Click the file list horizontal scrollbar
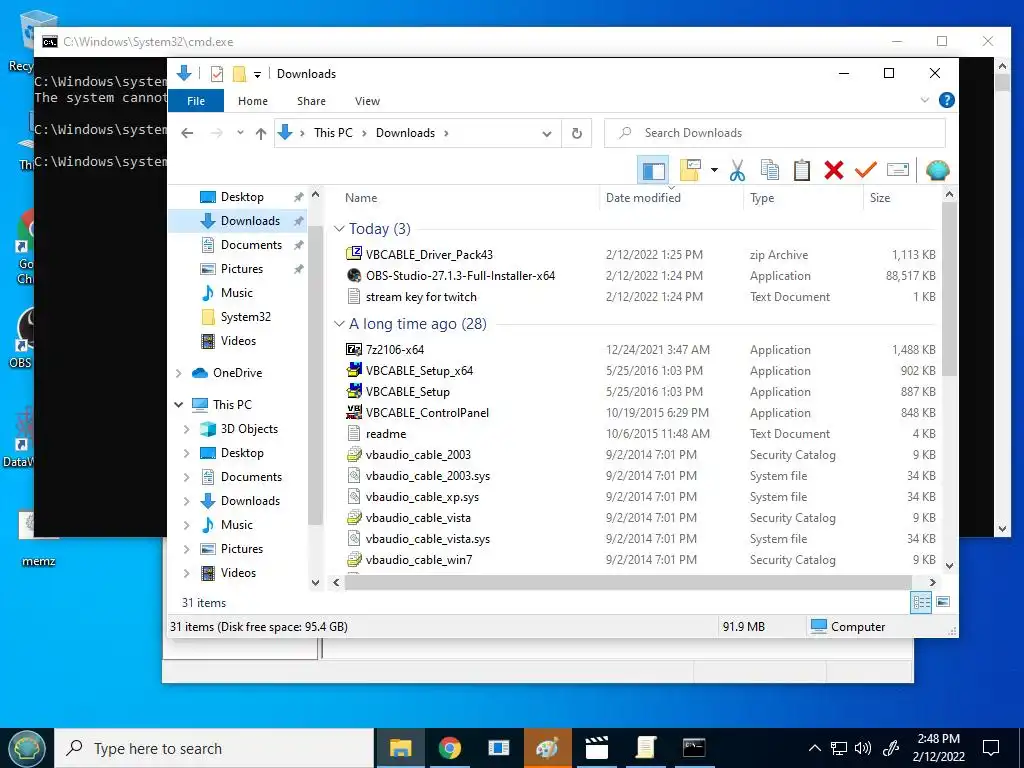1024x768 pixels. point(628,582)
